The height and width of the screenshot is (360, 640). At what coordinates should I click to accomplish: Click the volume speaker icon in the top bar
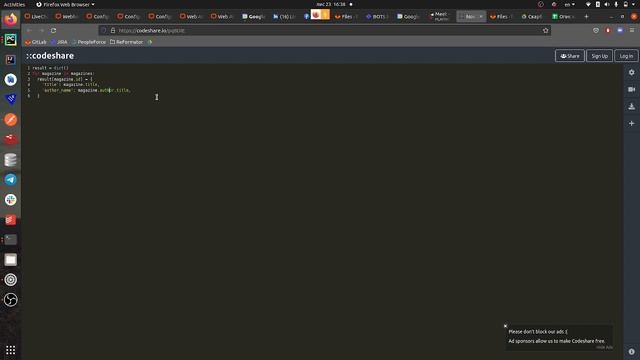(607, 4)
